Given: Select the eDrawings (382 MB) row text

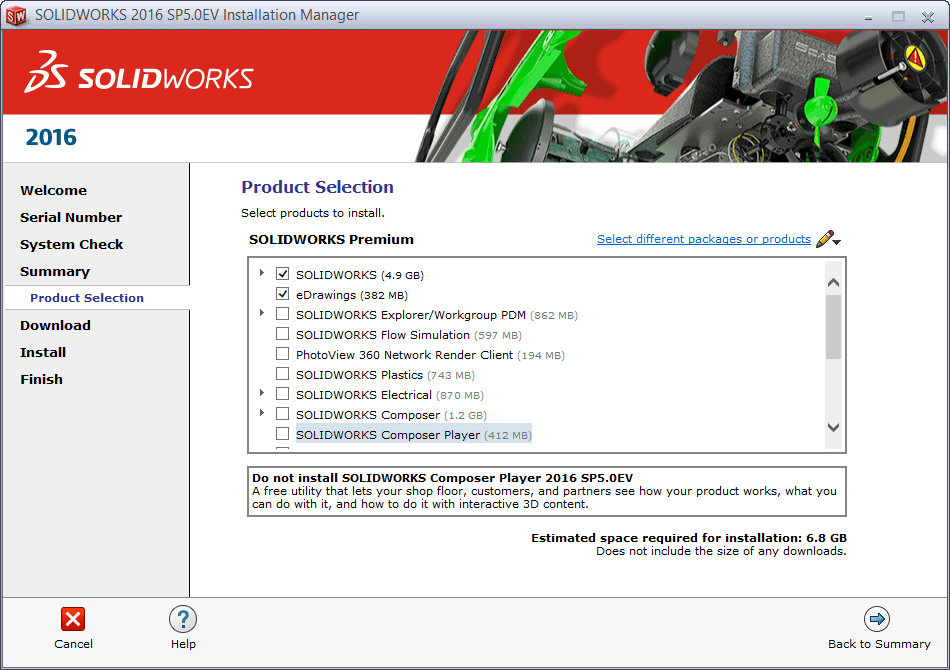Looking at the screenshot, I should pyautogui.click(x=352, y=295).
